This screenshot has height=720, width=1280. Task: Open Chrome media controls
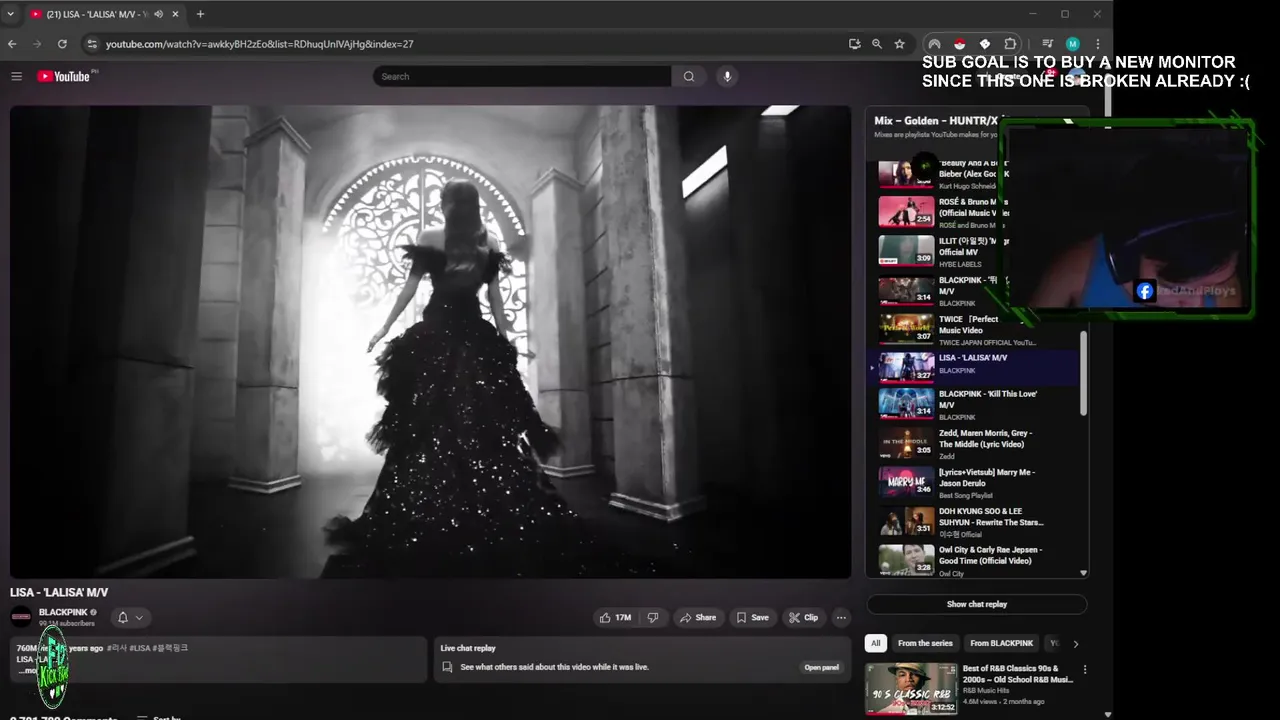[x=1047, y=44]
